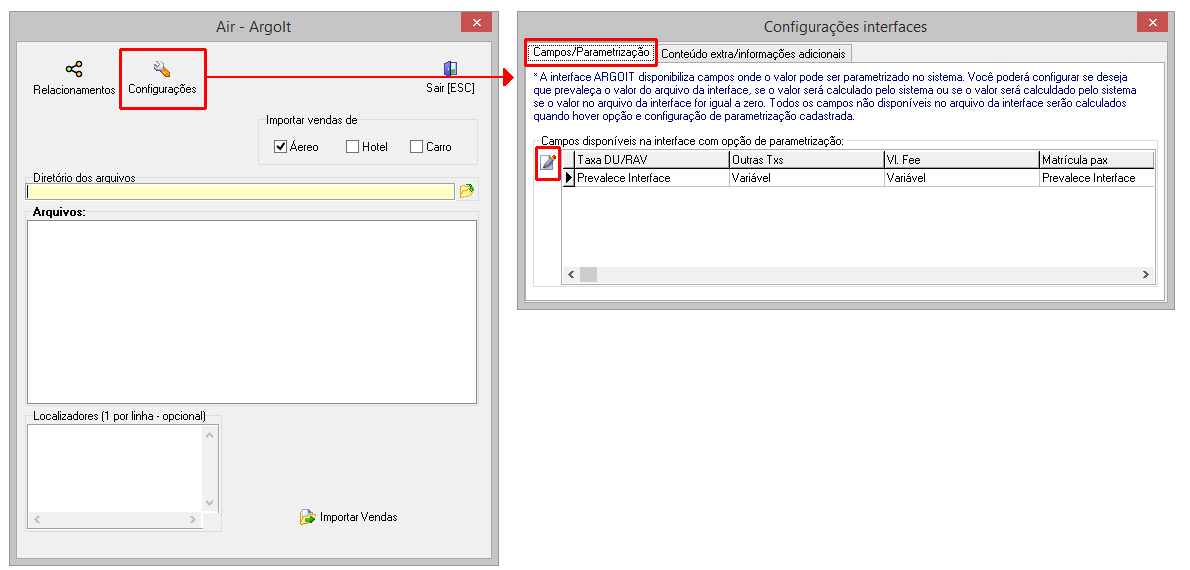Click the Outras Txs column header
Image resolution: width=1190 pixels, height=570 pixels.
tap(806, 160)
